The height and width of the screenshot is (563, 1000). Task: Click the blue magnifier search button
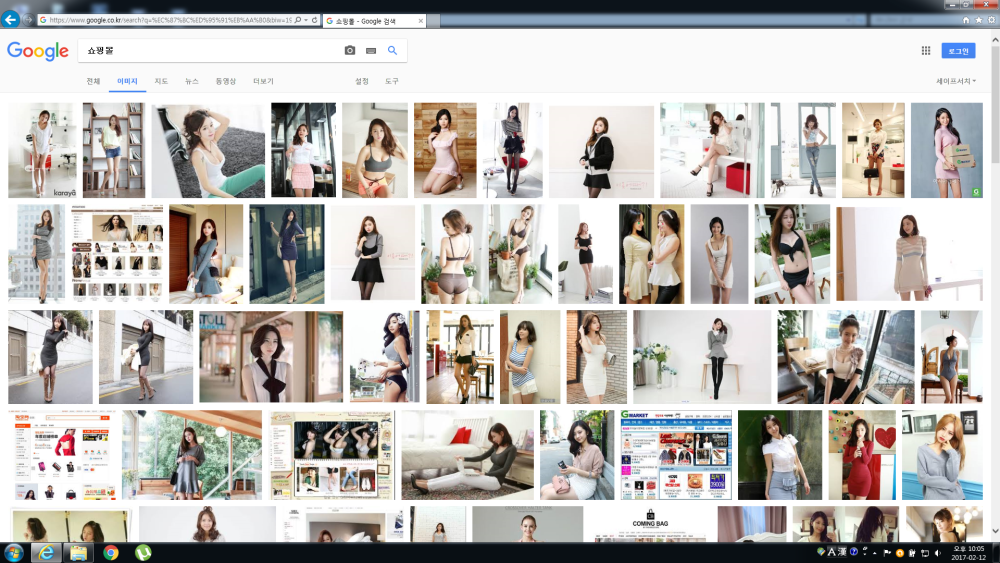click(x=392, y=50)
